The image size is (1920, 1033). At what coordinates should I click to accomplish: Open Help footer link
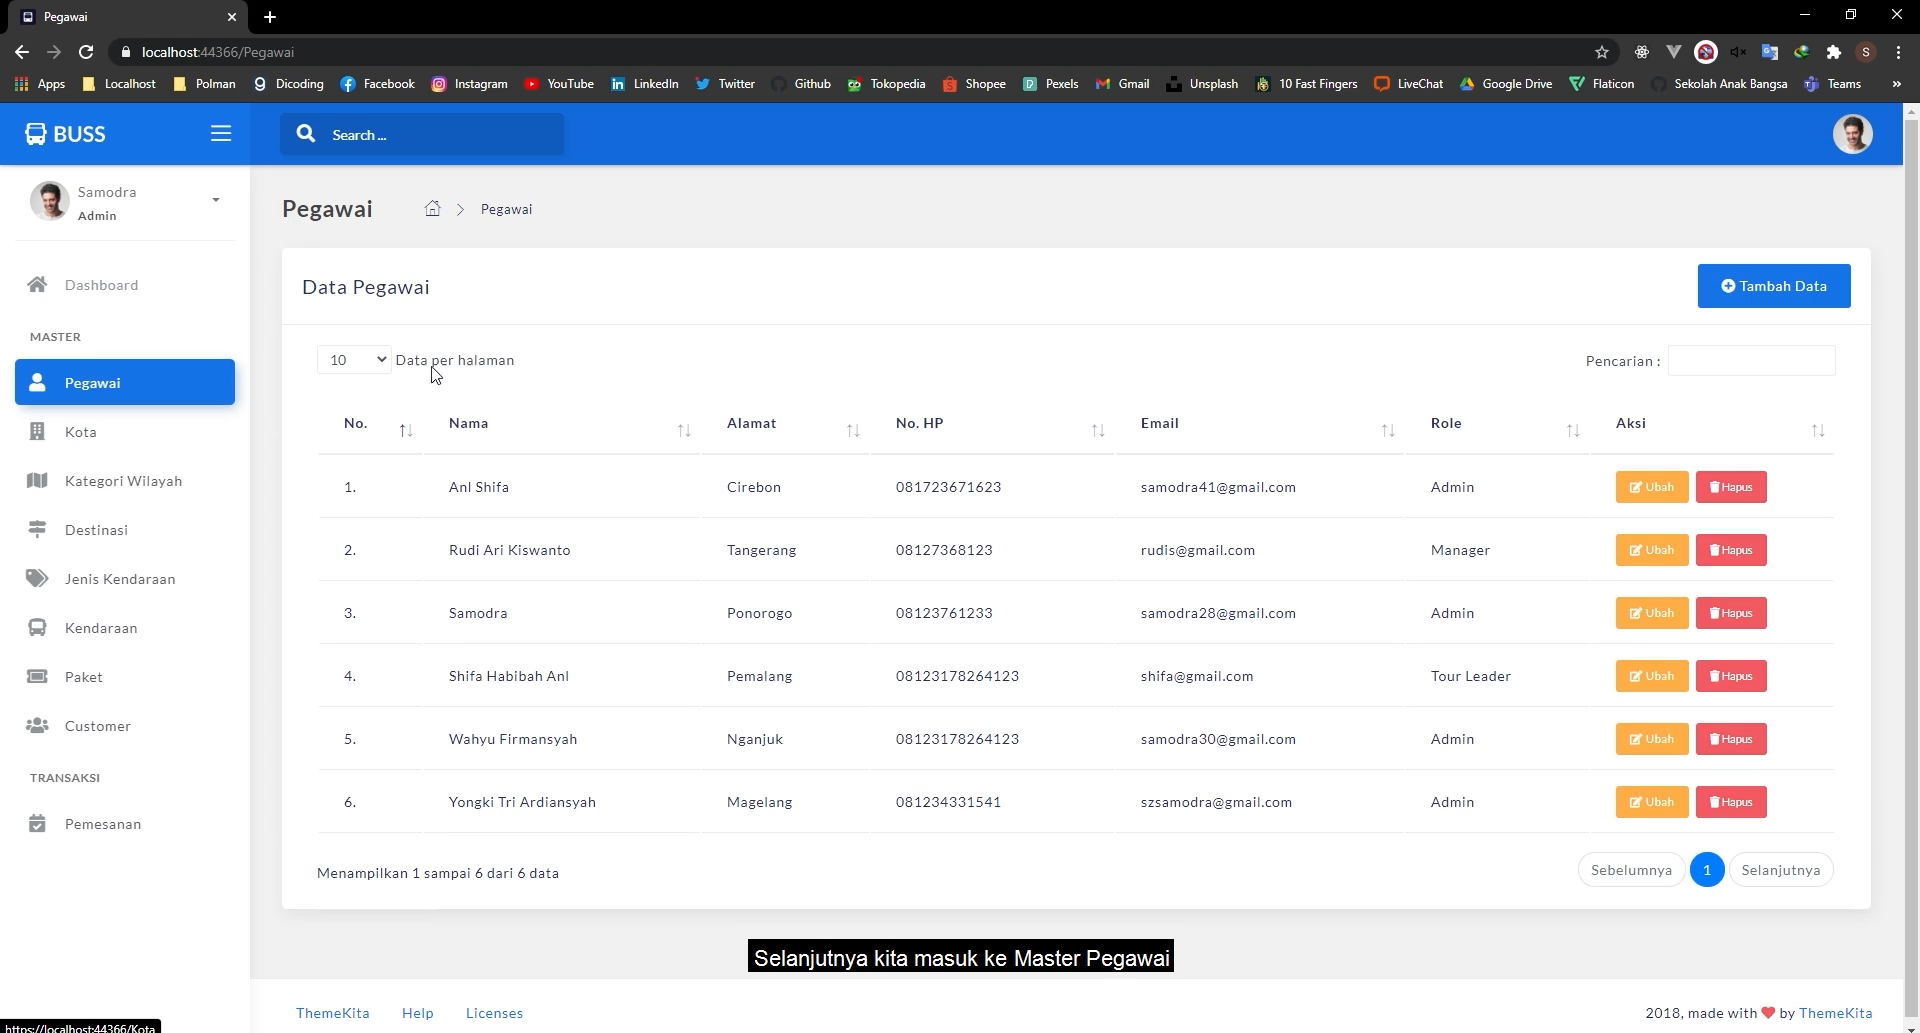click(x=418, y=1013)
